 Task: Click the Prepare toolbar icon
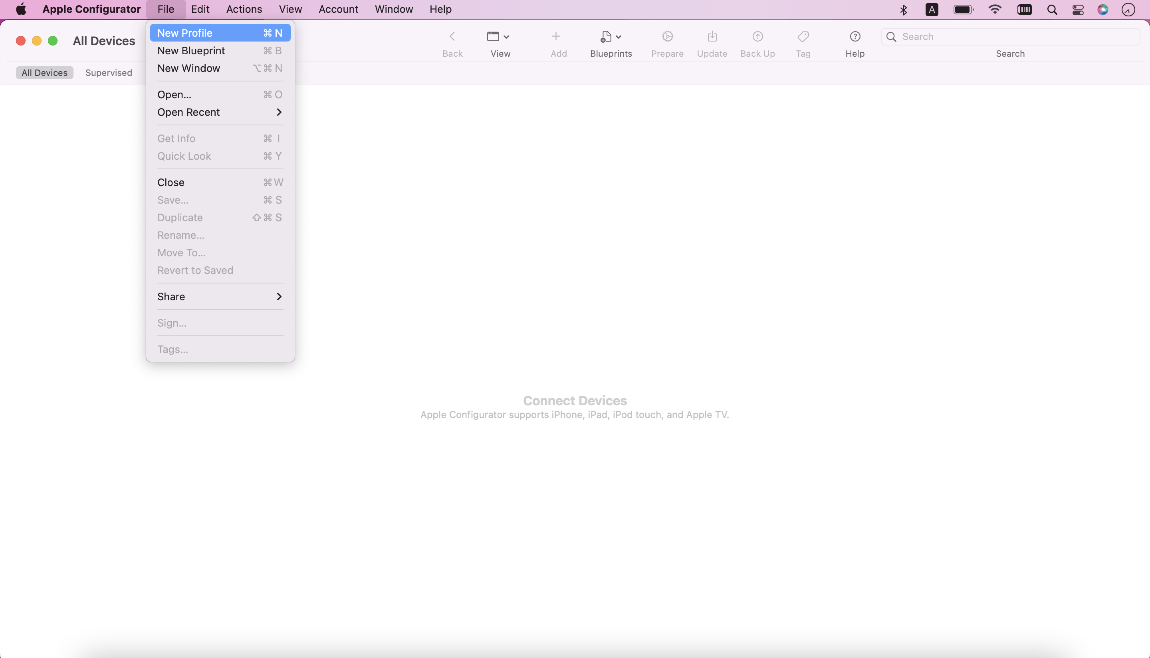pyautogui.click(x=667, y=37)
